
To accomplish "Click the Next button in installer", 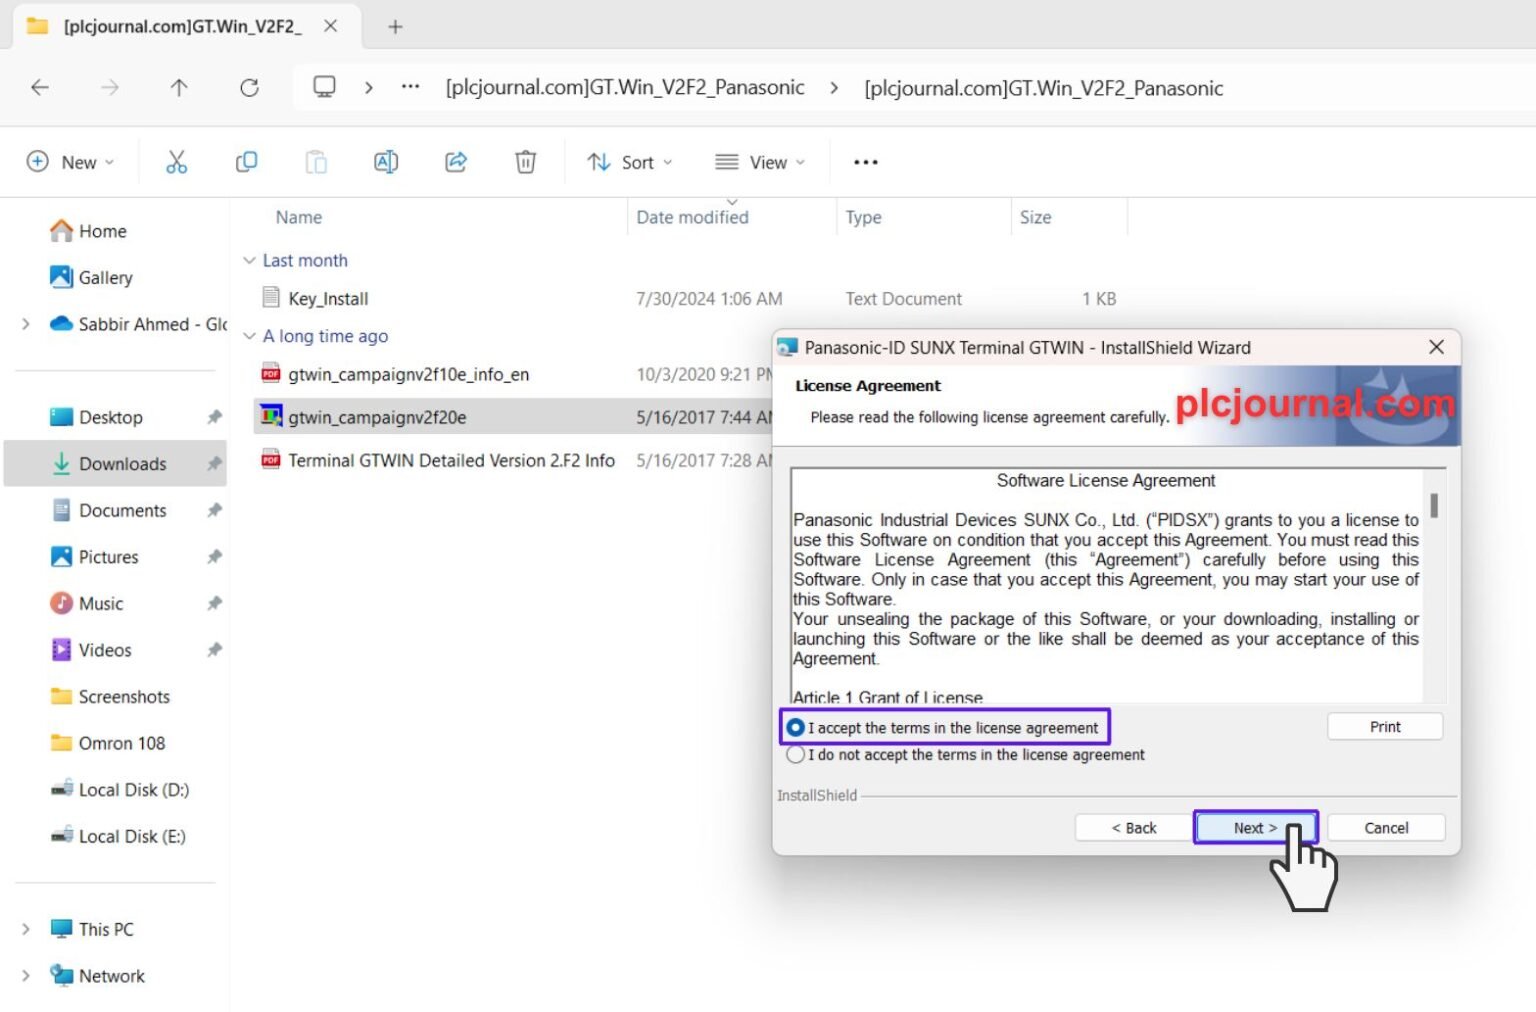I will 1255,828.
